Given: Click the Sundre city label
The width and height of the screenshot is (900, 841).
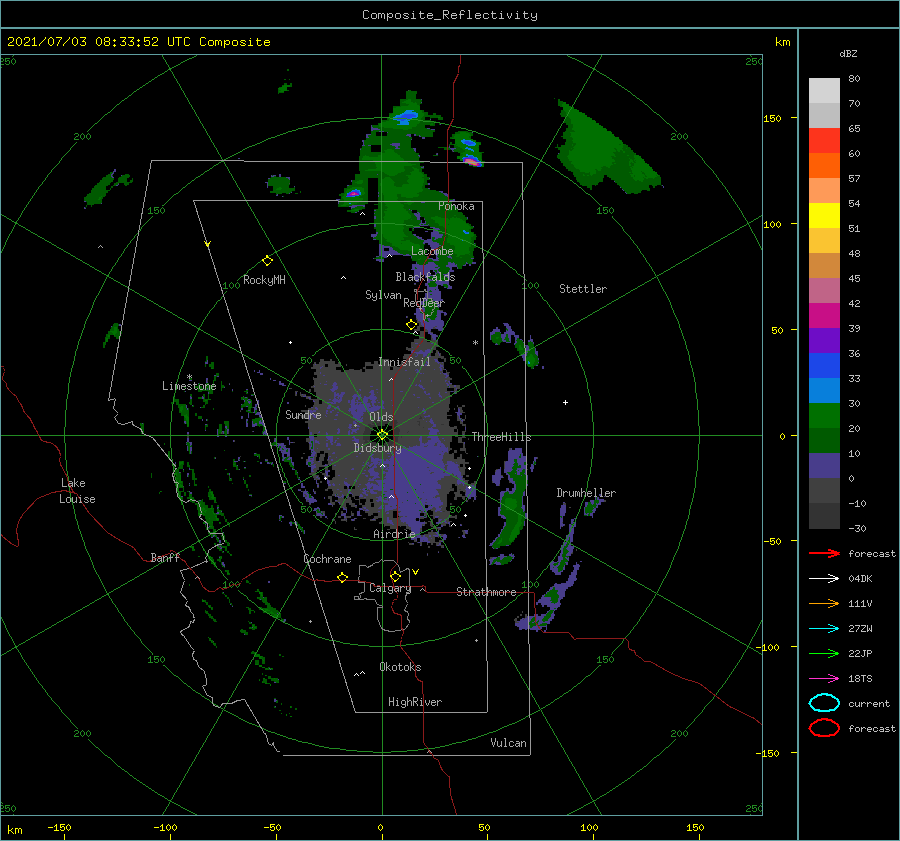Looking at the screenshot, I should [x=303, y=414].
